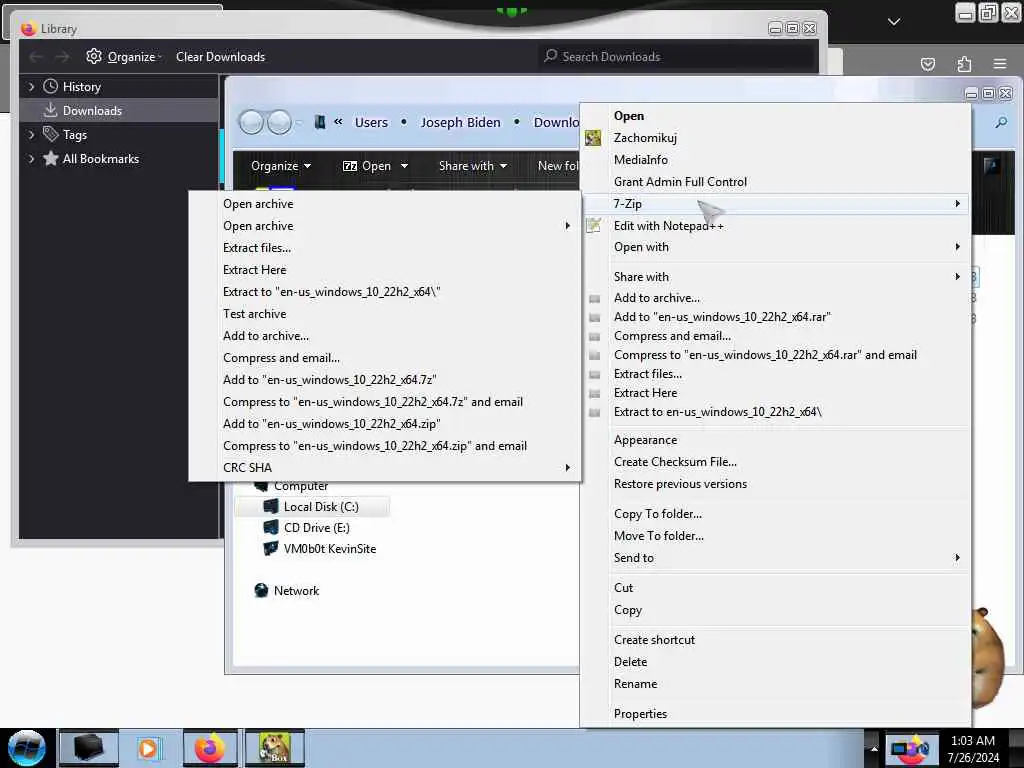Expand the All Bookmarks tree item
The height and width of the screenshot is (768, 1024).
pos(31,159)
